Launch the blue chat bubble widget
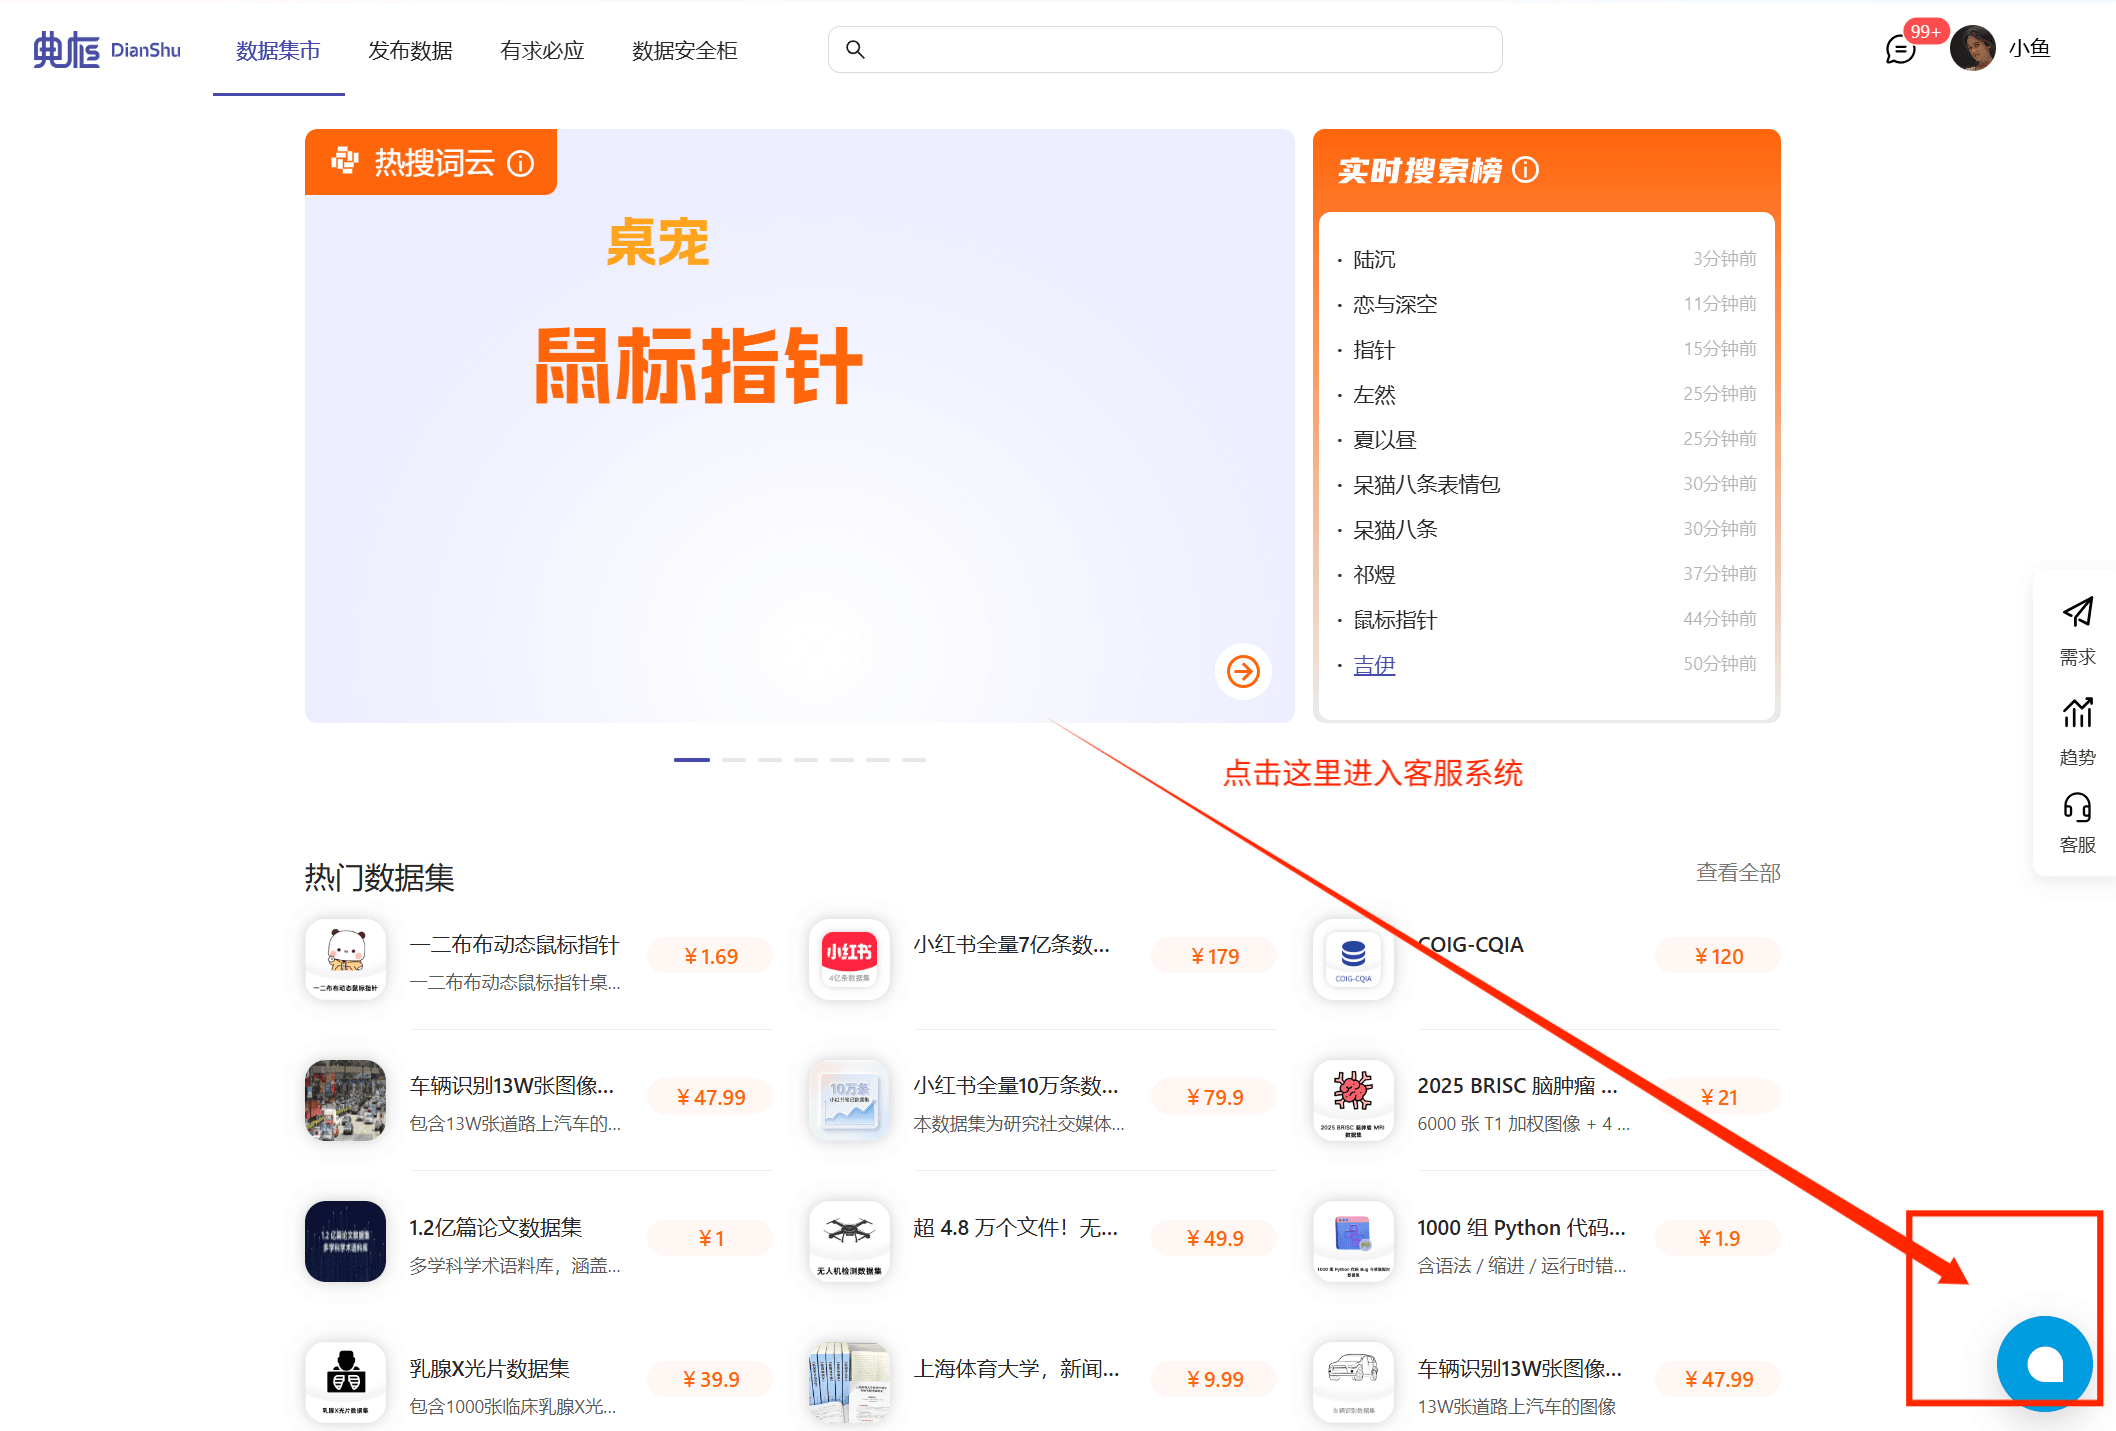 pos(2044,1362)
